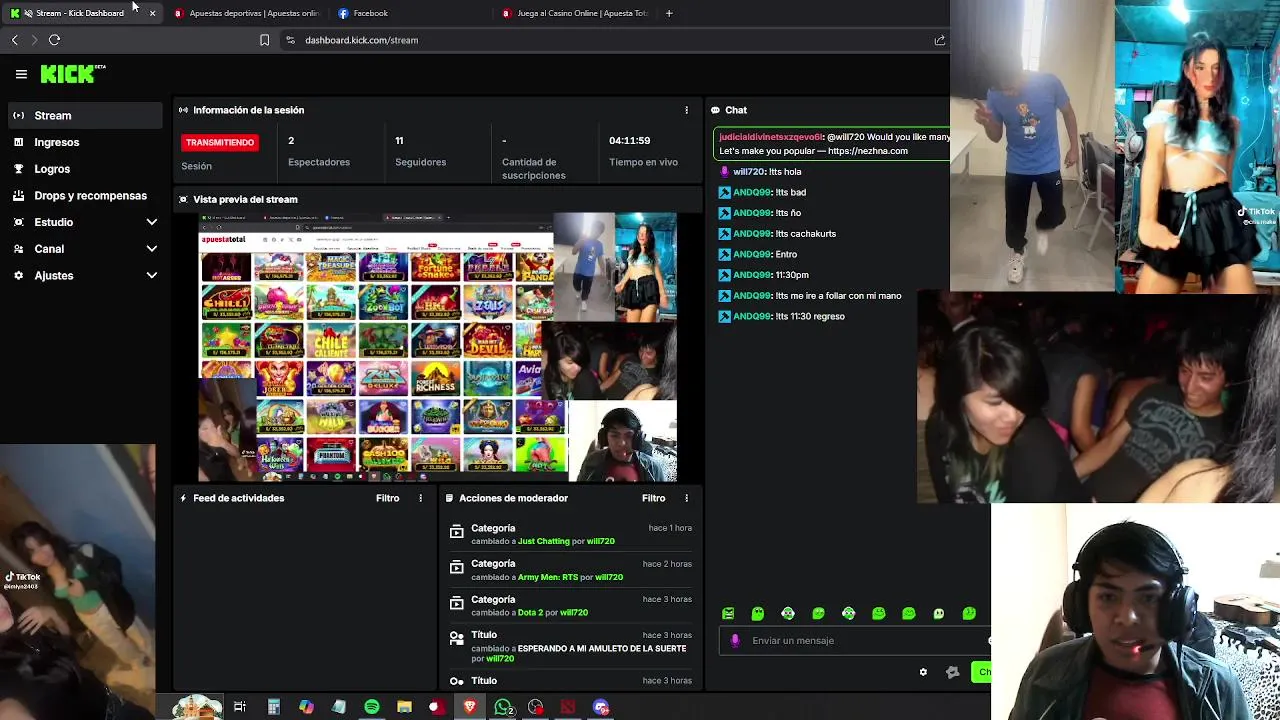Click will720 username on 'Itts hola' message
Image resolution: width=1280 pixels, height=720 pixels.
point(748,172)
